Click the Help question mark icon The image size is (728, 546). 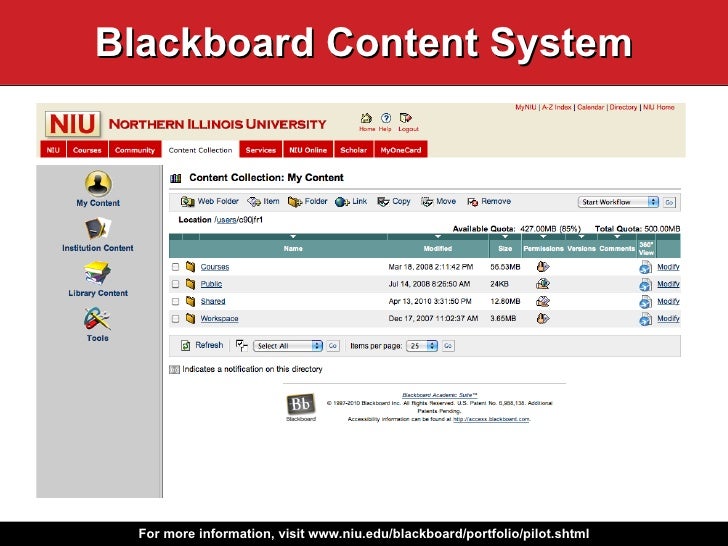tap(385, 118)
